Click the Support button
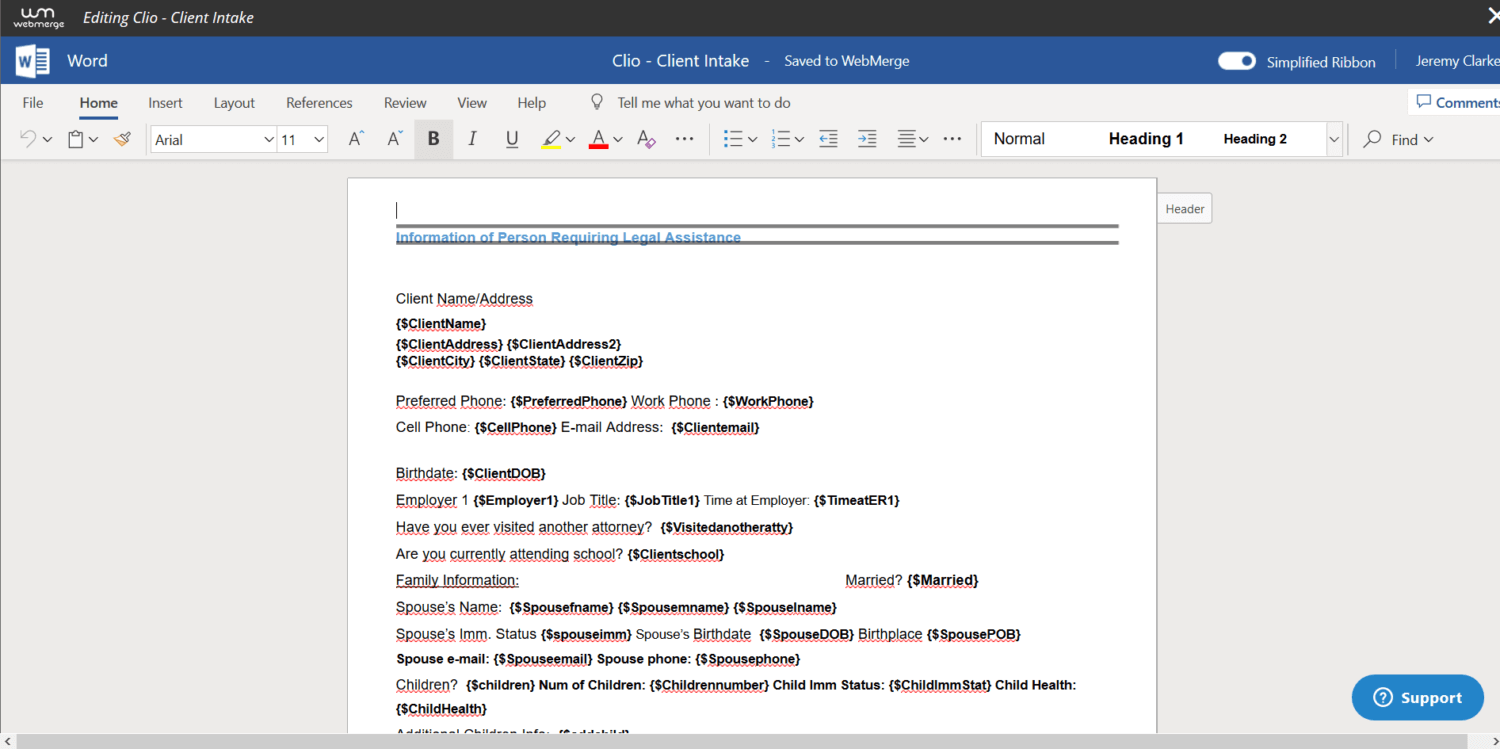This screenshot has height=749, width=1500. 1417,698
